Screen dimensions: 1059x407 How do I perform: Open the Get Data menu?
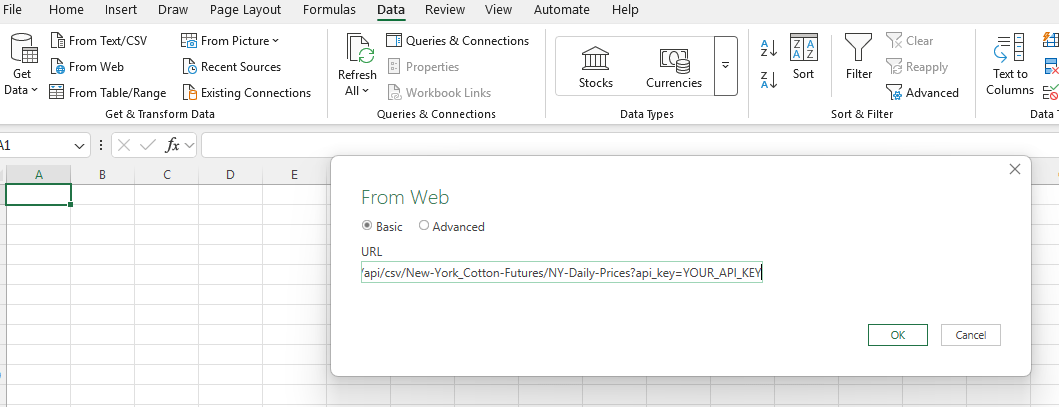pyautogui.click(x=22, y=65)
